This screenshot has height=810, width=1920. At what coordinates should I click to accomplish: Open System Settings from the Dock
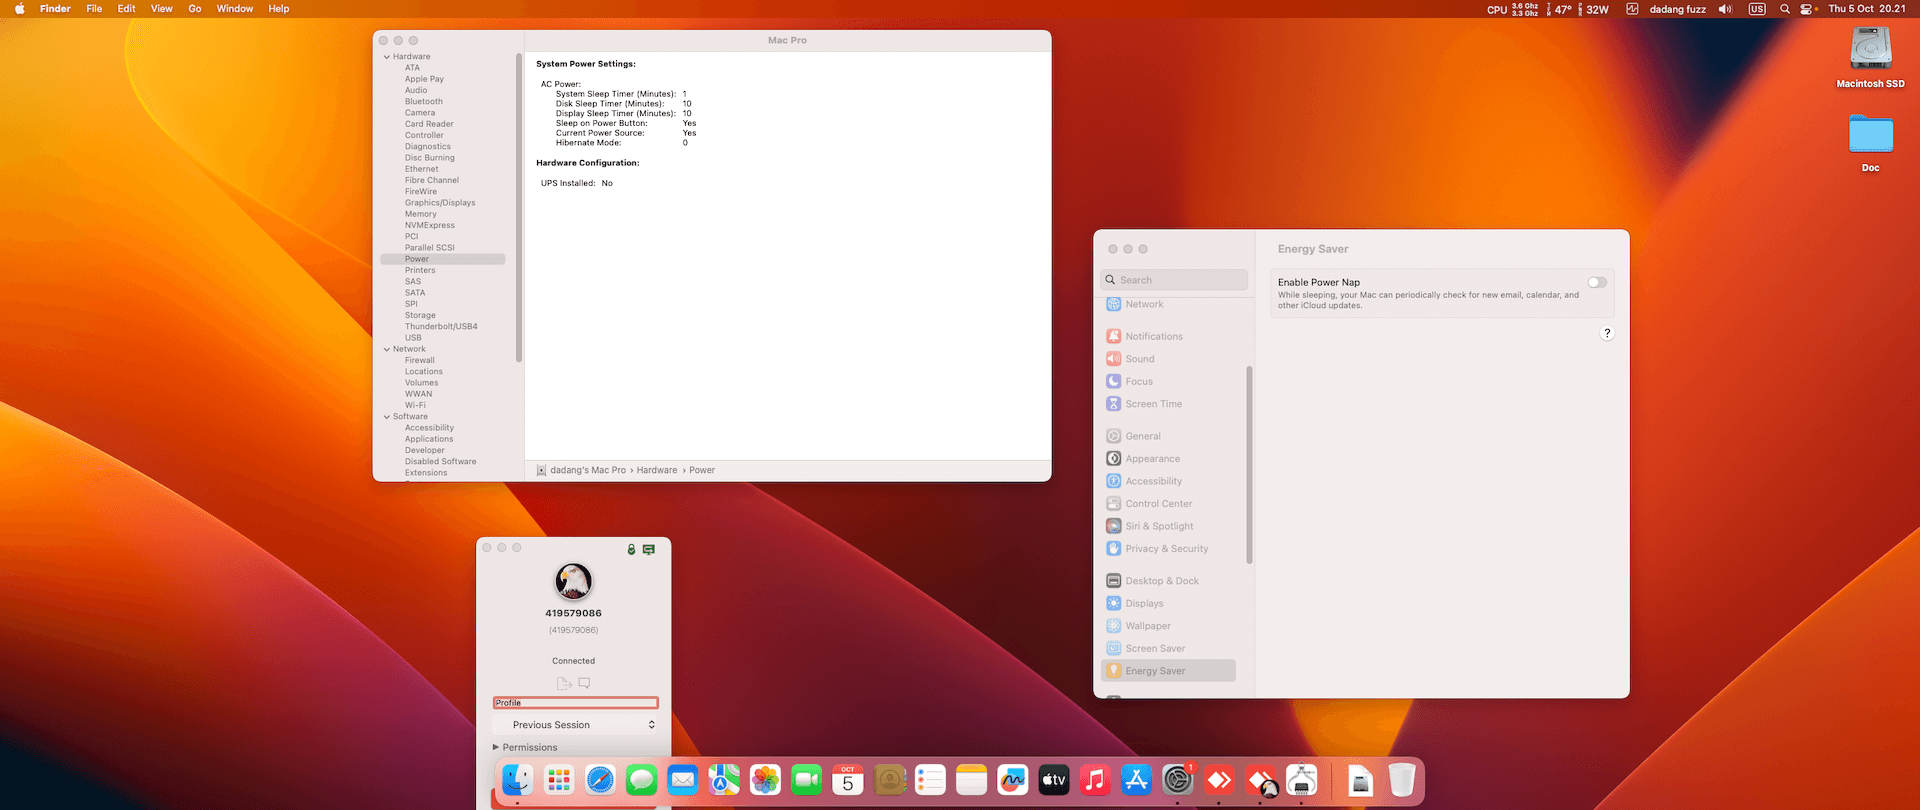(x=1178, y=780)
